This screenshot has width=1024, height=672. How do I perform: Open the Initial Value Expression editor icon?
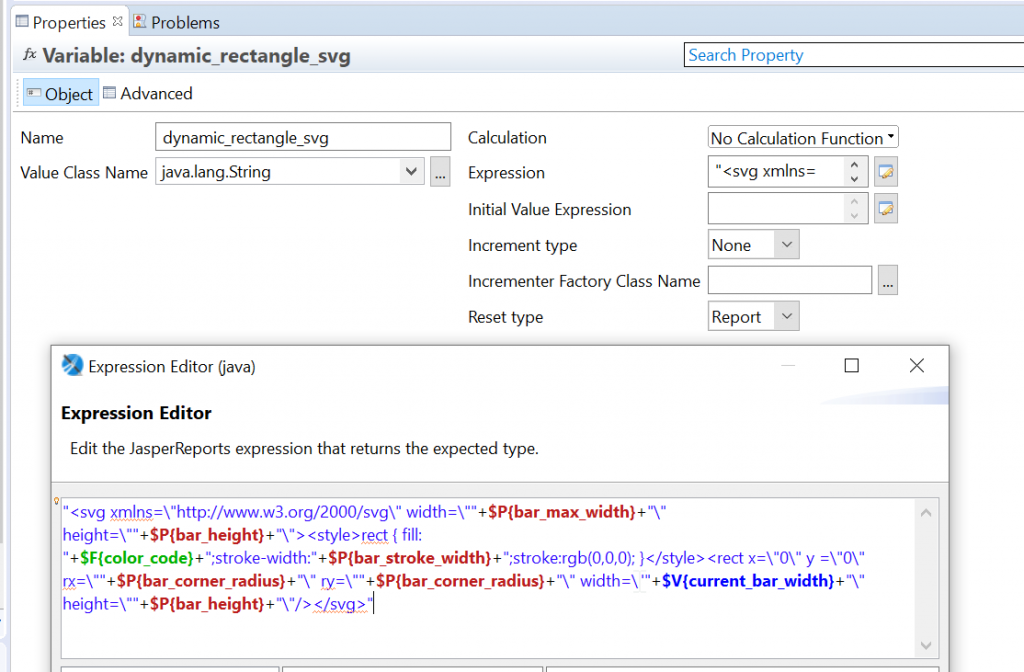[888, 208]
